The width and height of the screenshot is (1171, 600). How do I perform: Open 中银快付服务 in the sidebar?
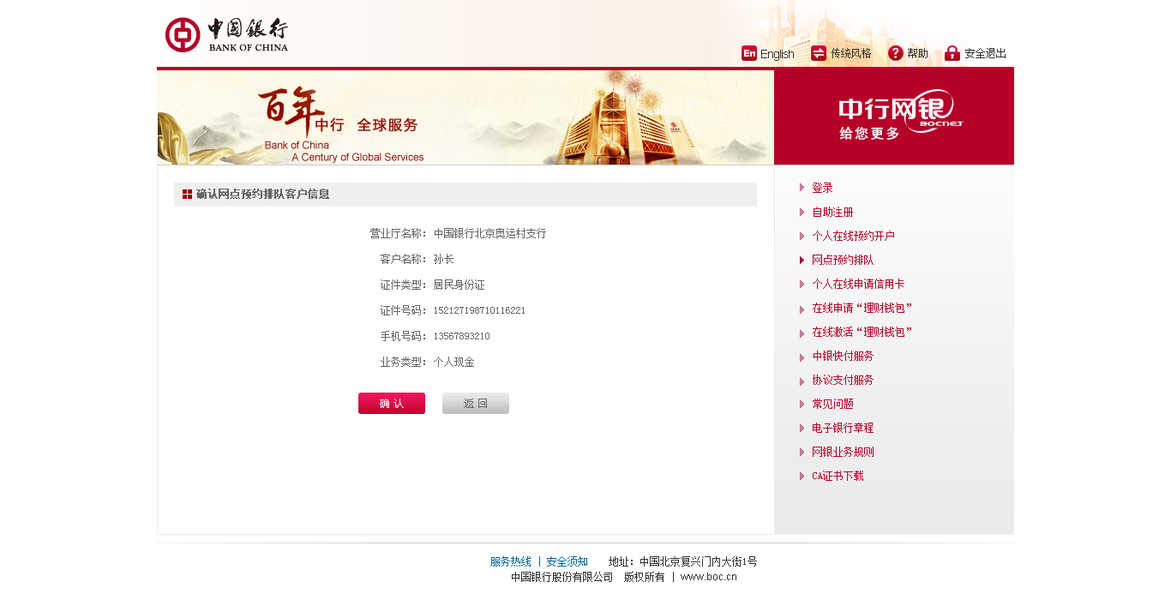(842, 356)
